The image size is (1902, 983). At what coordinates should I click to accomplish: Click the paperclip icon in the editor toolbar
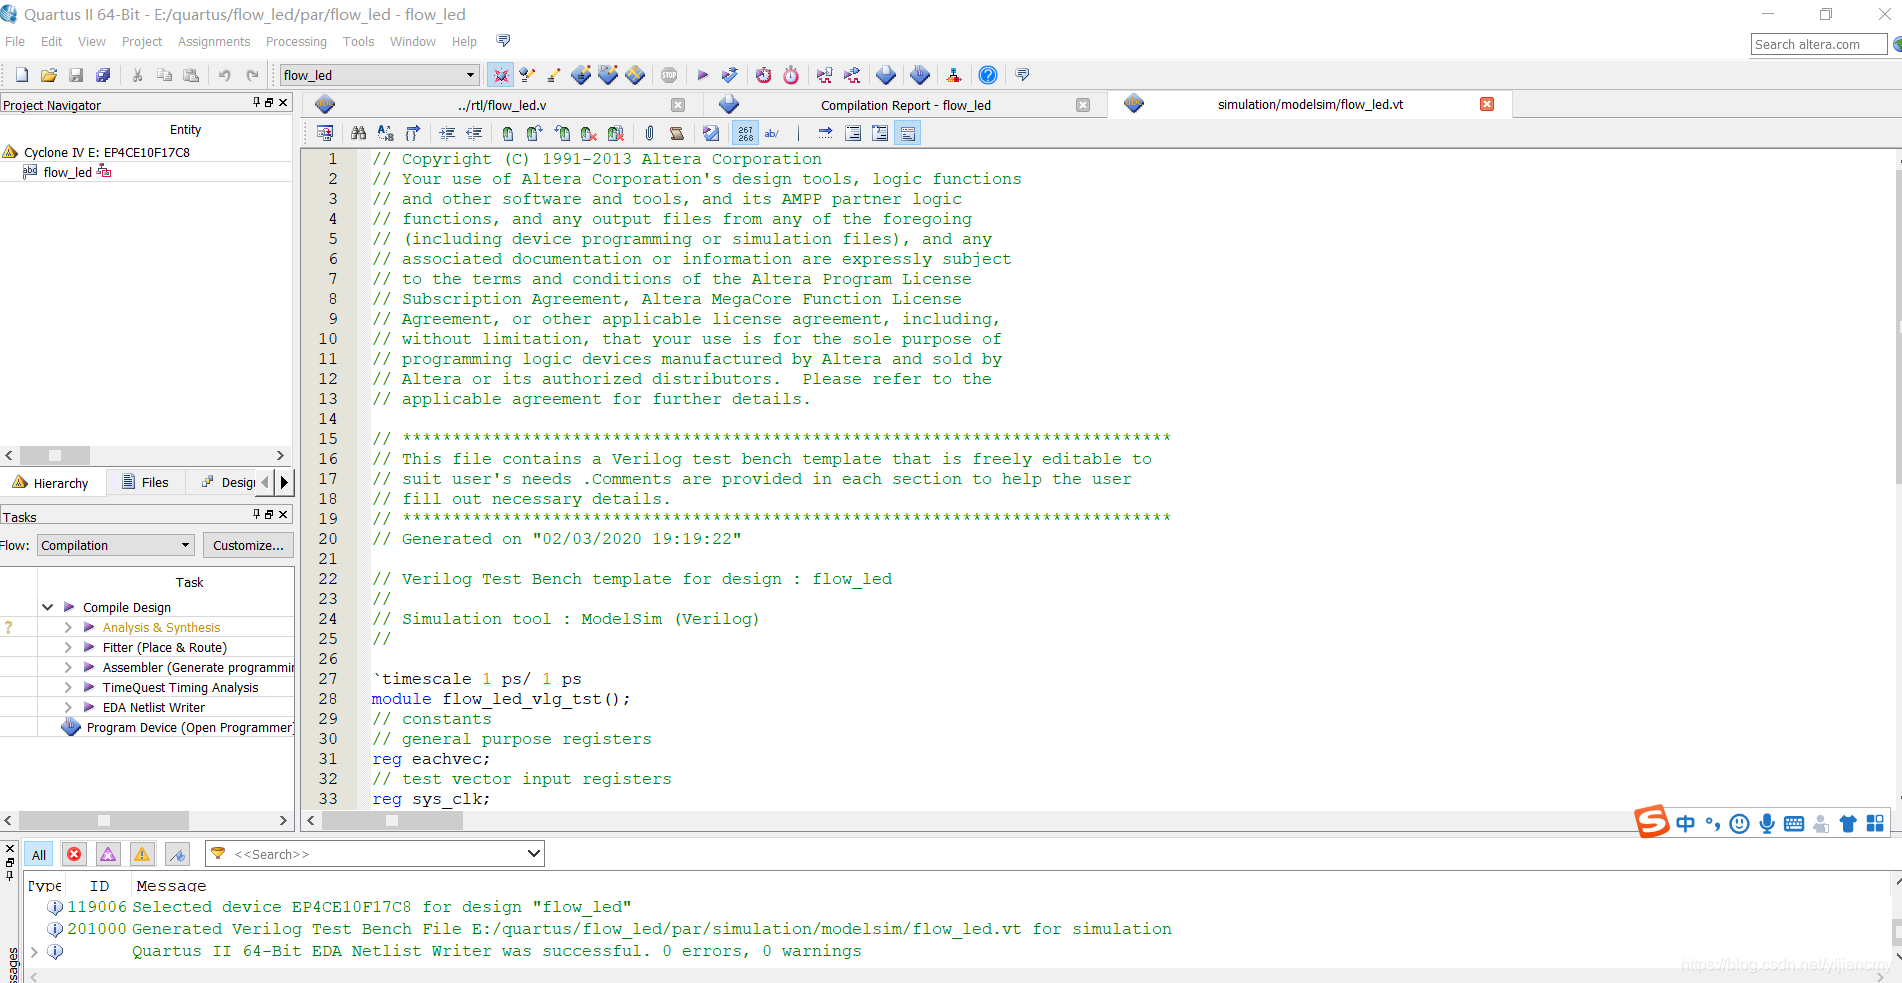(x=650, y=133)
